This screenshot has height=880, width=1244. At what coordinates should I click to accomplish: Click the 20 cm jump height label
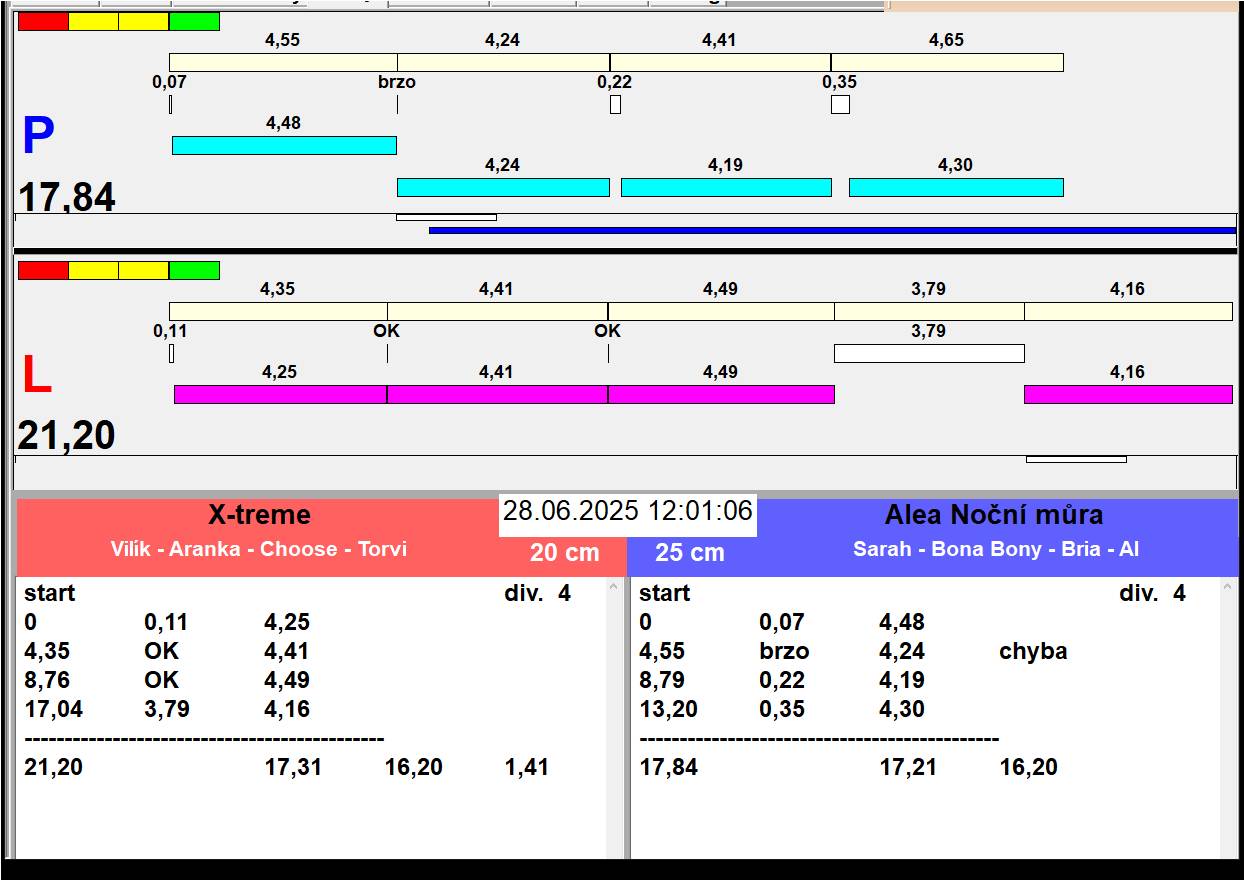[x=564, y=553]
